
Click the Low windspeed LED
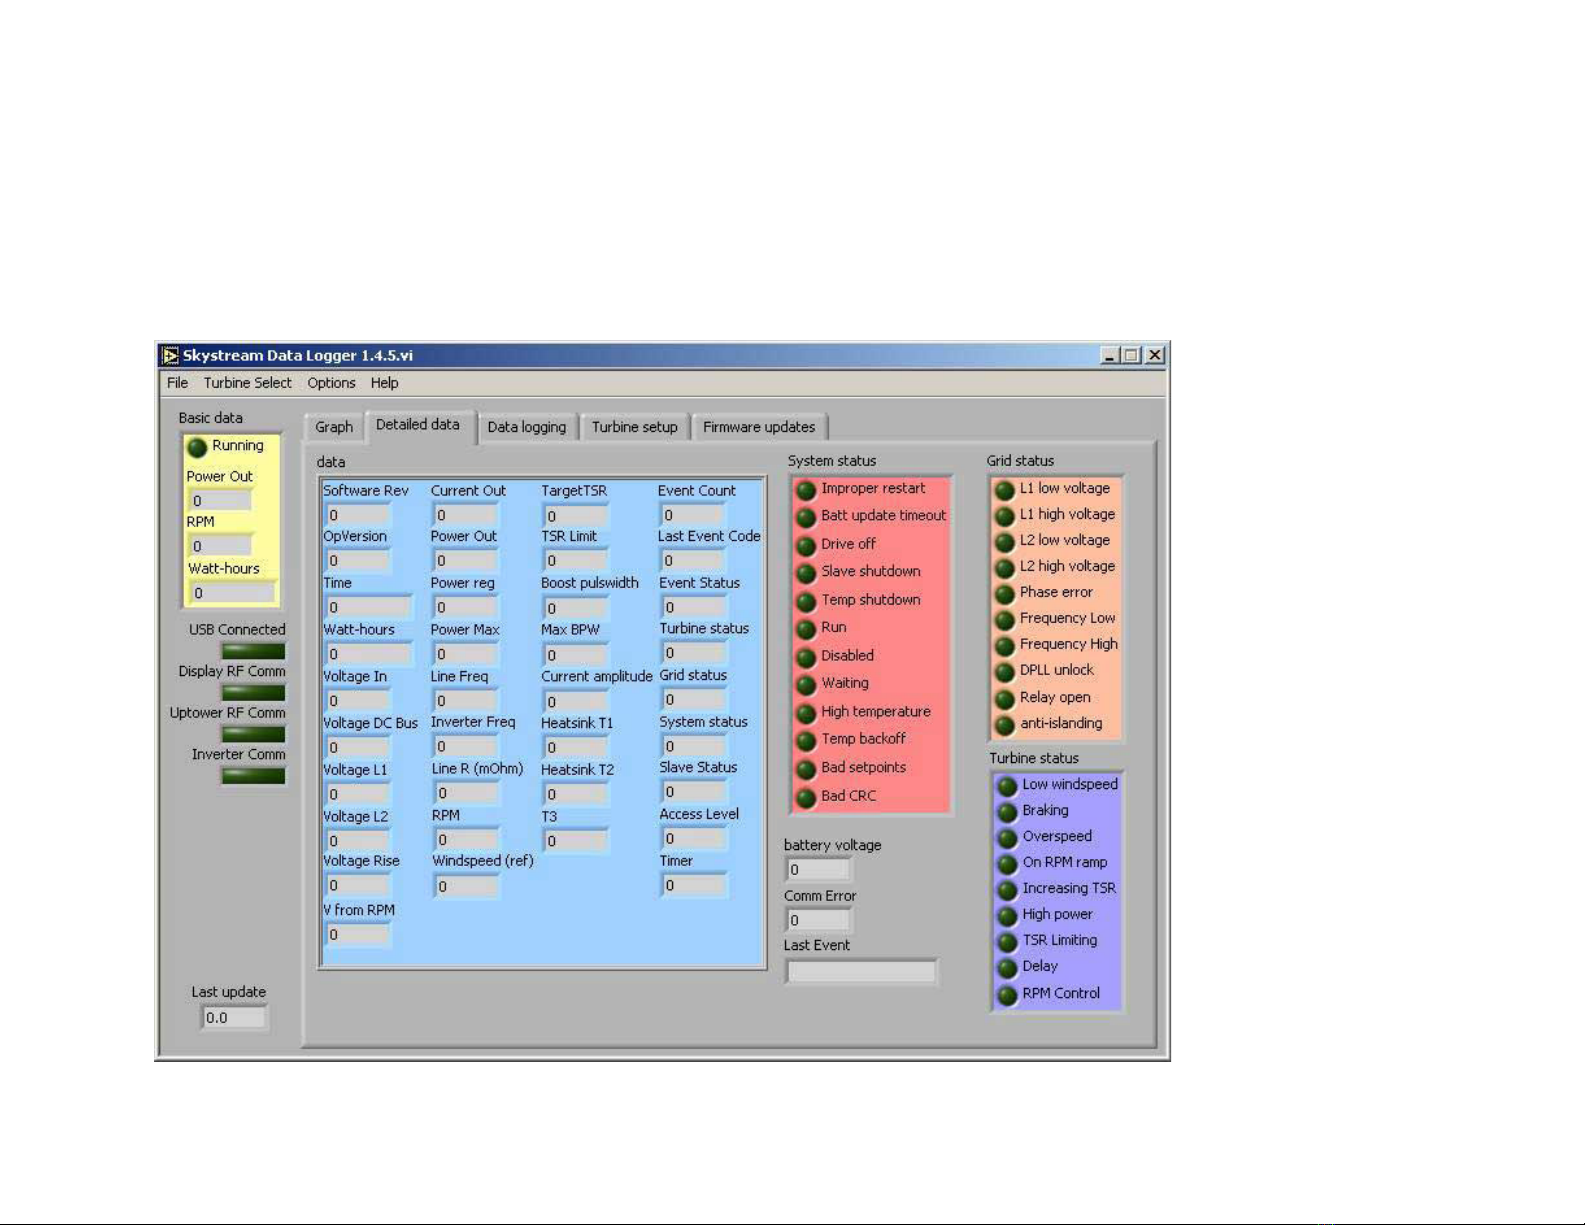(1007, 786)
